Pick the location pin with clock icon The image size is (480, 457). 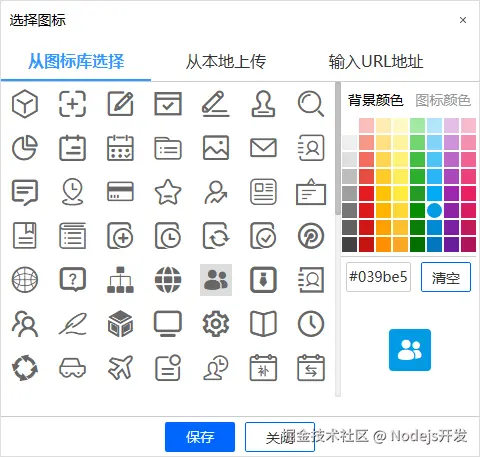72,192
